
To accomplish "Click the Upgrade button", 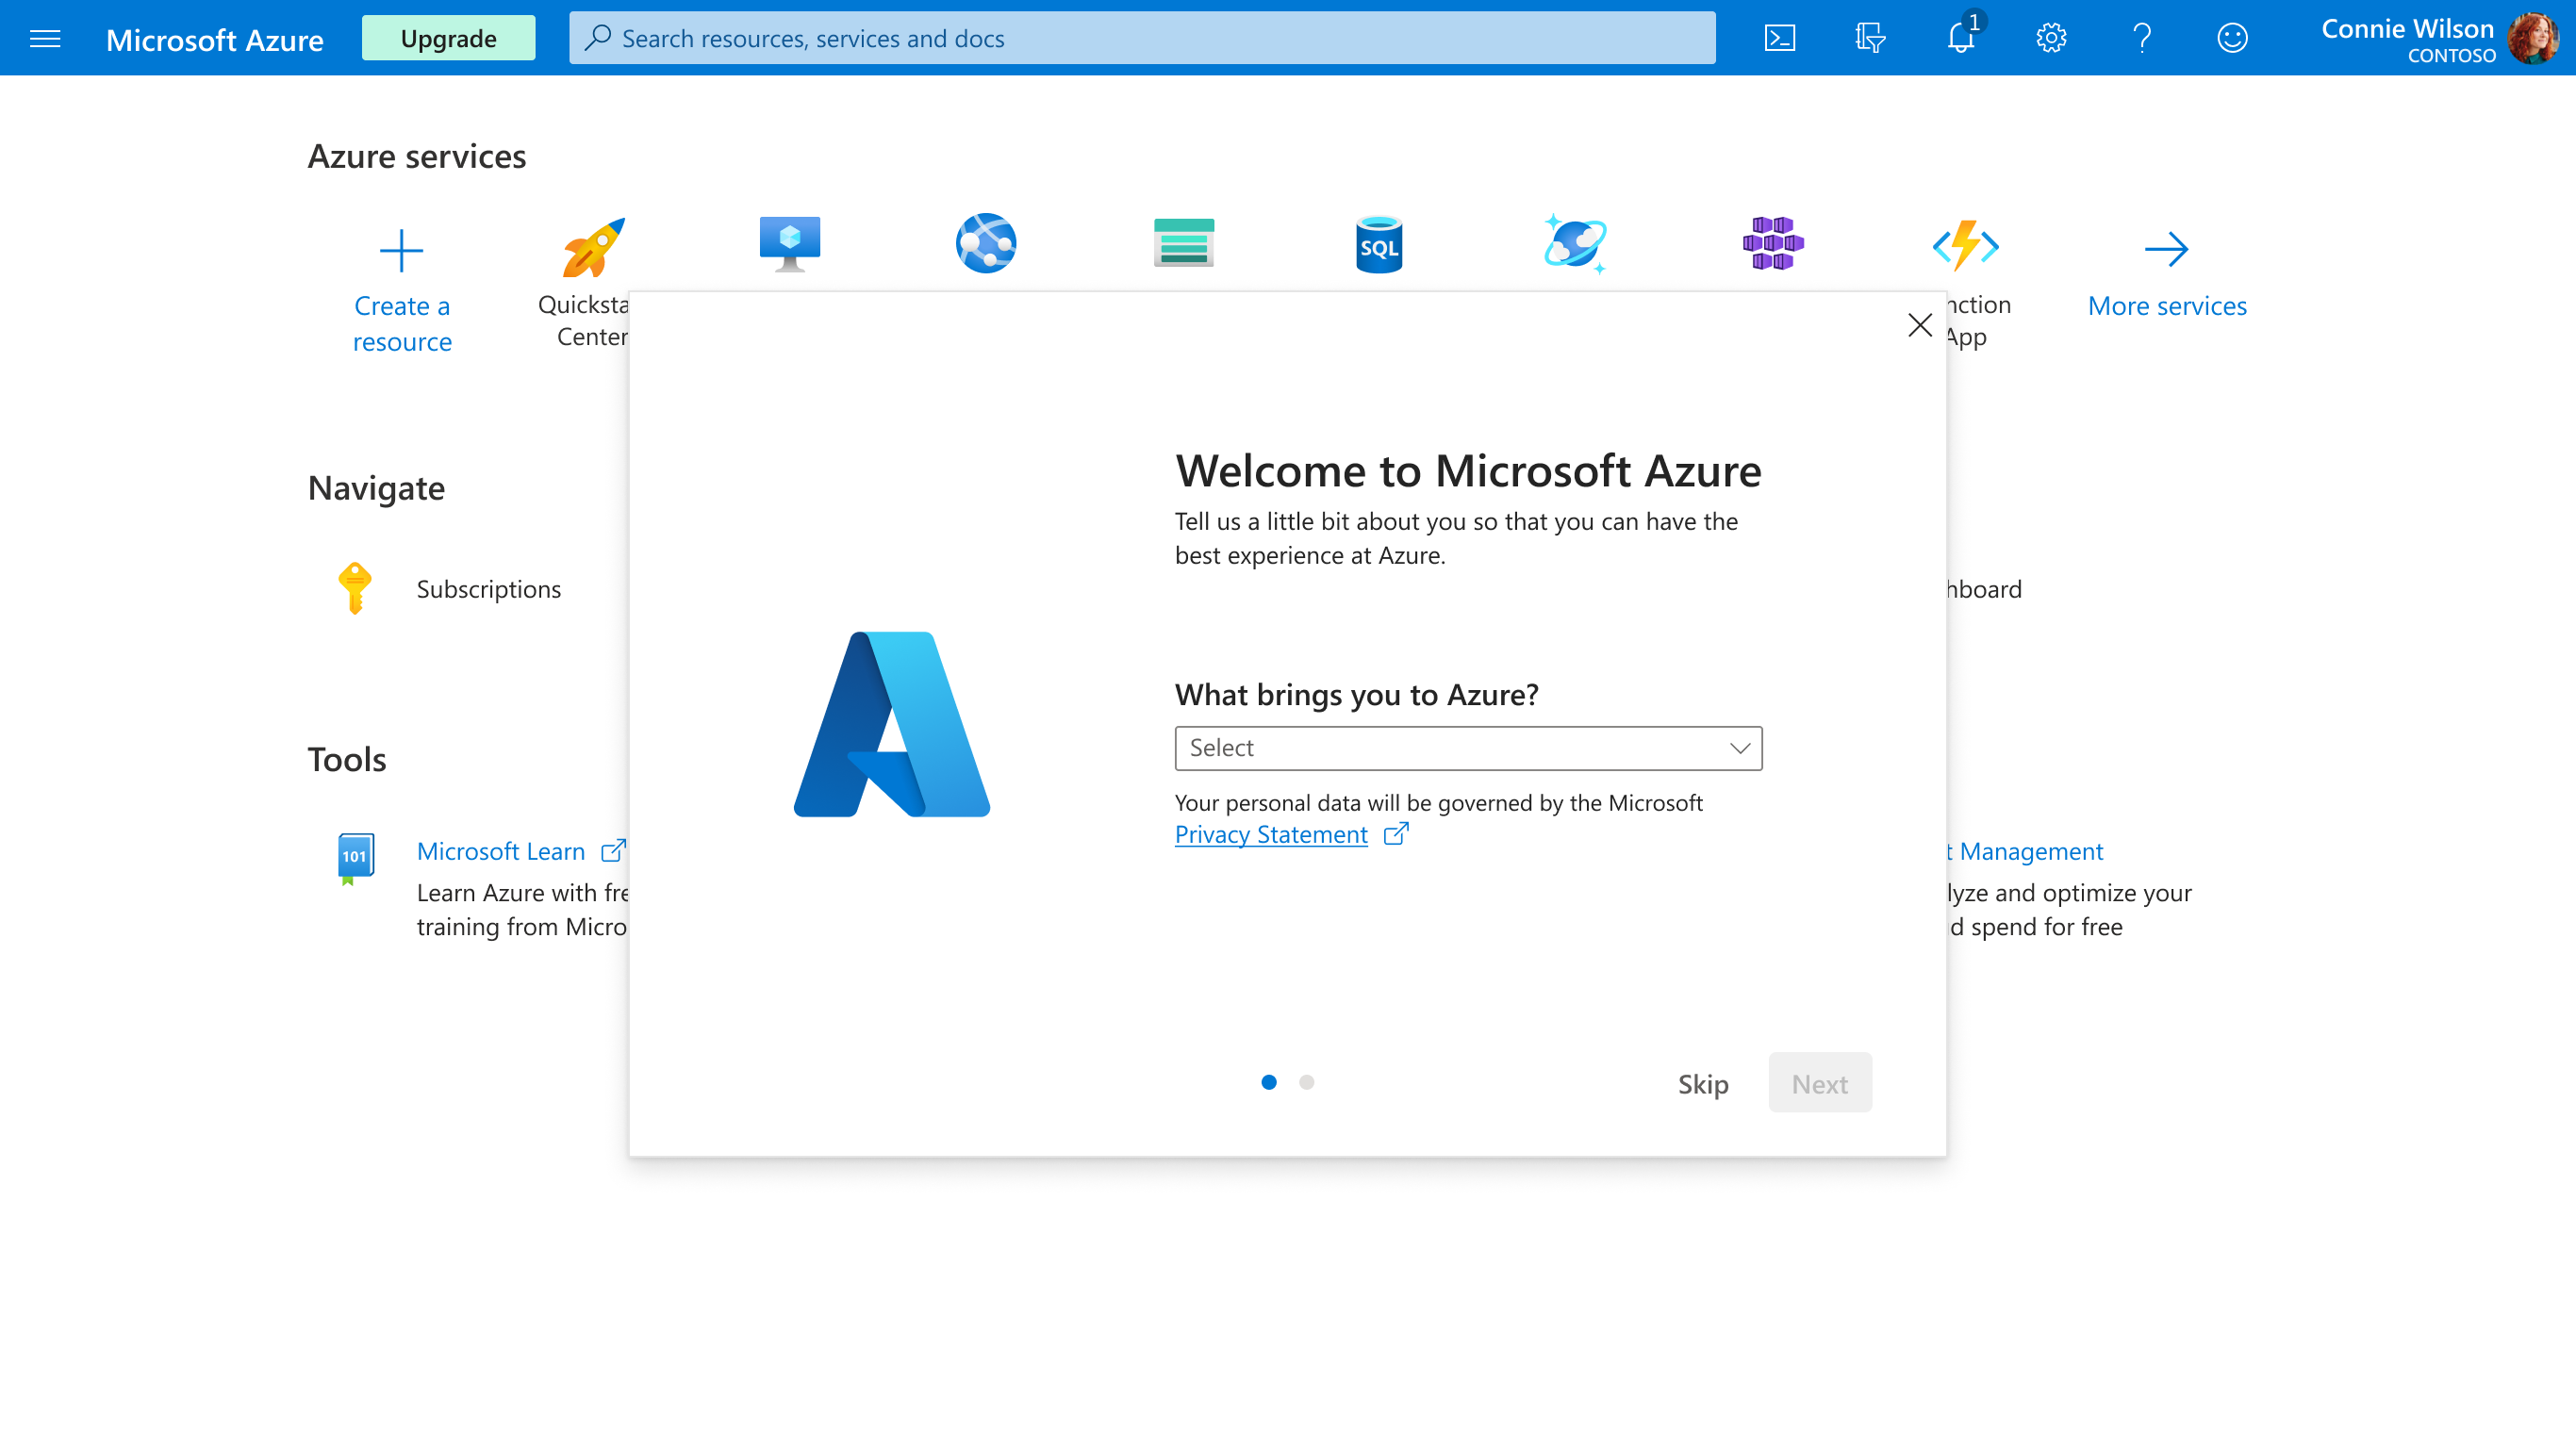I will (448, 38).
